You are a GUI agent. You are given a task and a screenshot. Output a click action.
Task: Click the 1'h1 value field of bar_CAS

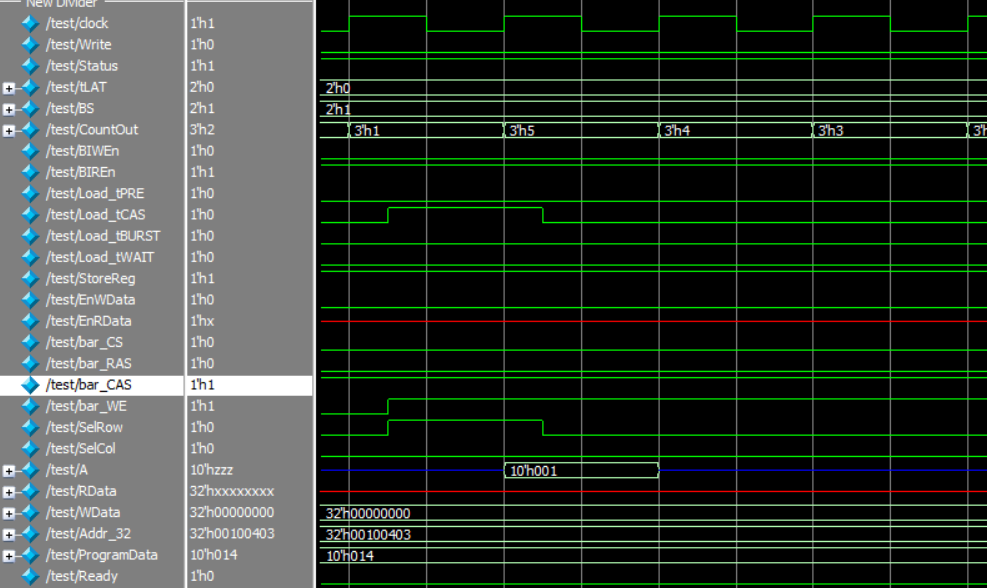(204, 384)
